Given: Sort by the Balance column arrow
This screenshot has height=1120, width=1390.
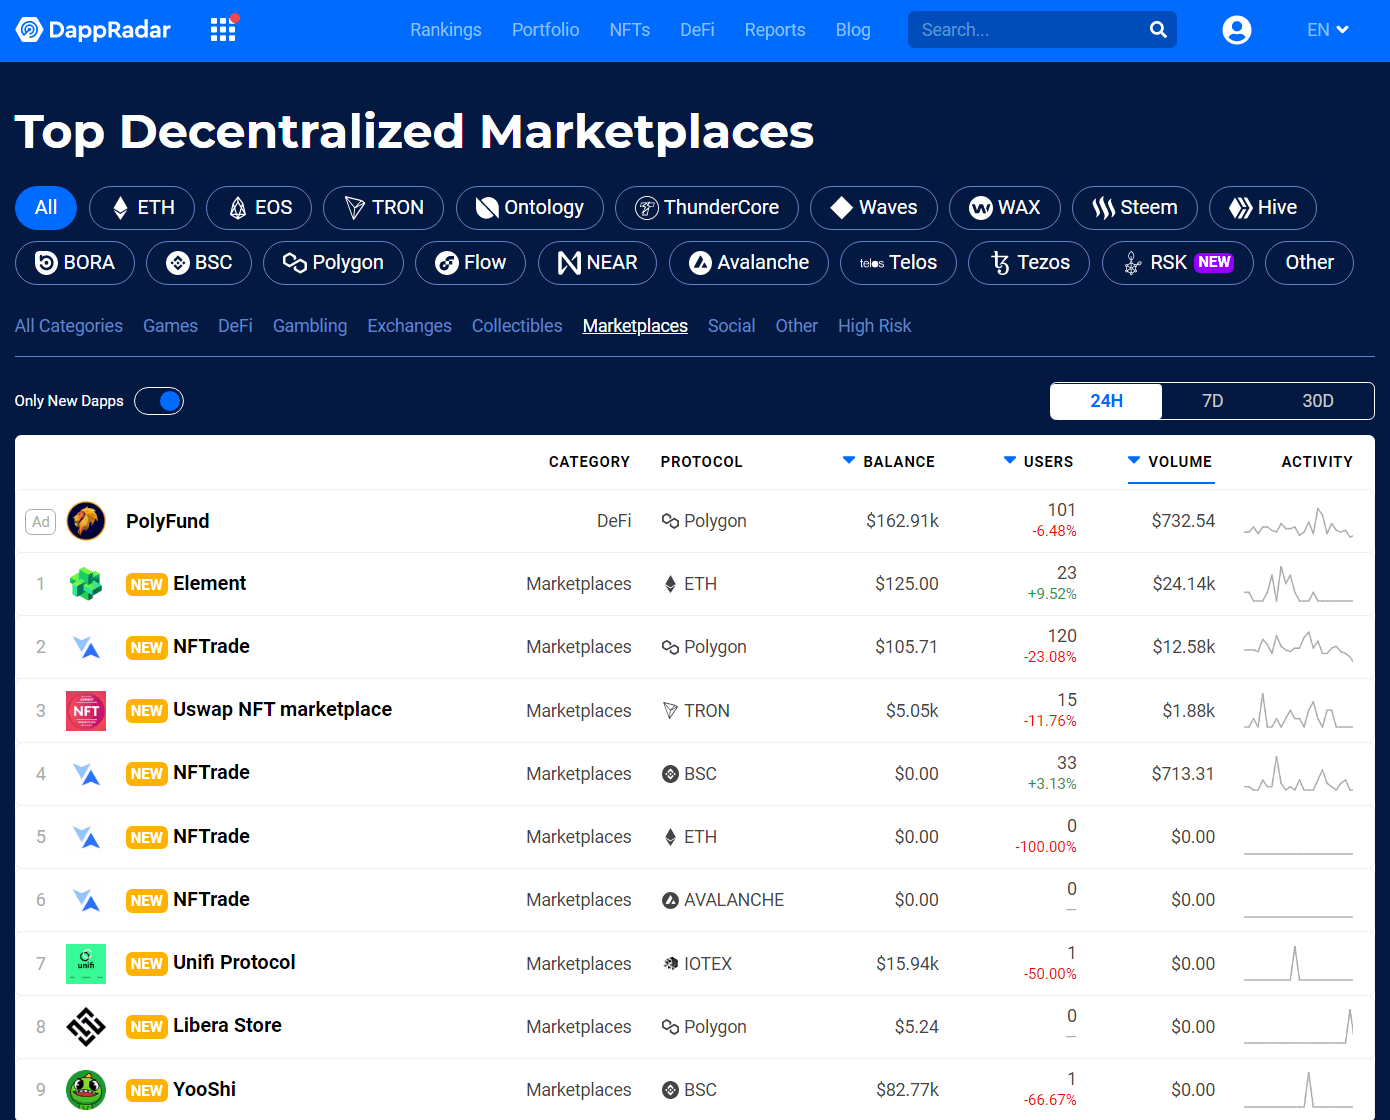Looking at the screenshot, I should 847,461.
